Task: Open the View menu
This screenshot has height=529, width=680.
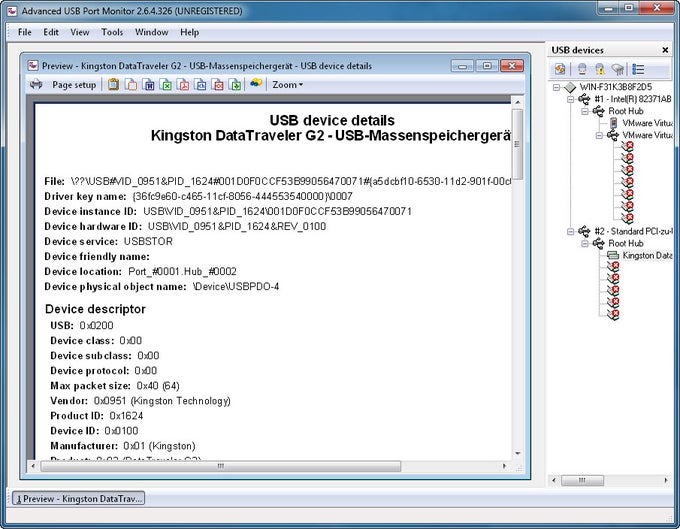Action: click(x=80, y=32)
